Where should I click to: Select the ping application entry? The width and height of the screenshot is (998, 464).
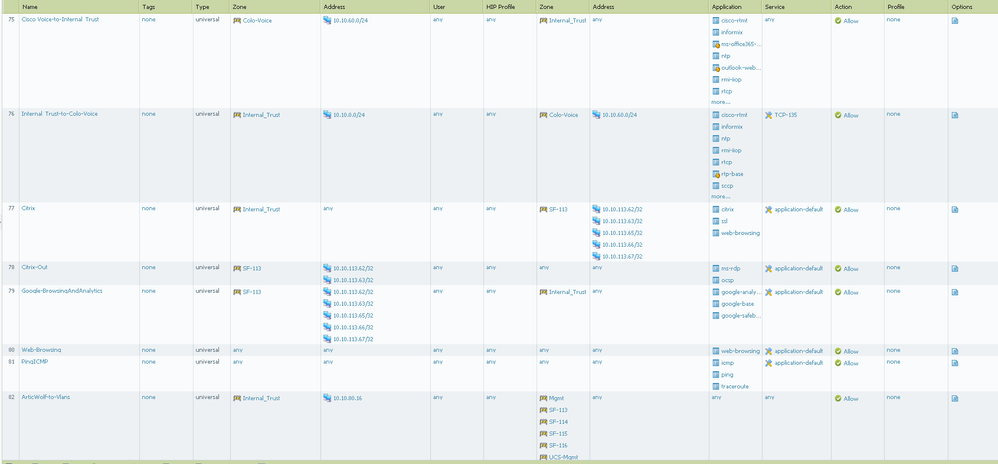click(x=727, y=374)
